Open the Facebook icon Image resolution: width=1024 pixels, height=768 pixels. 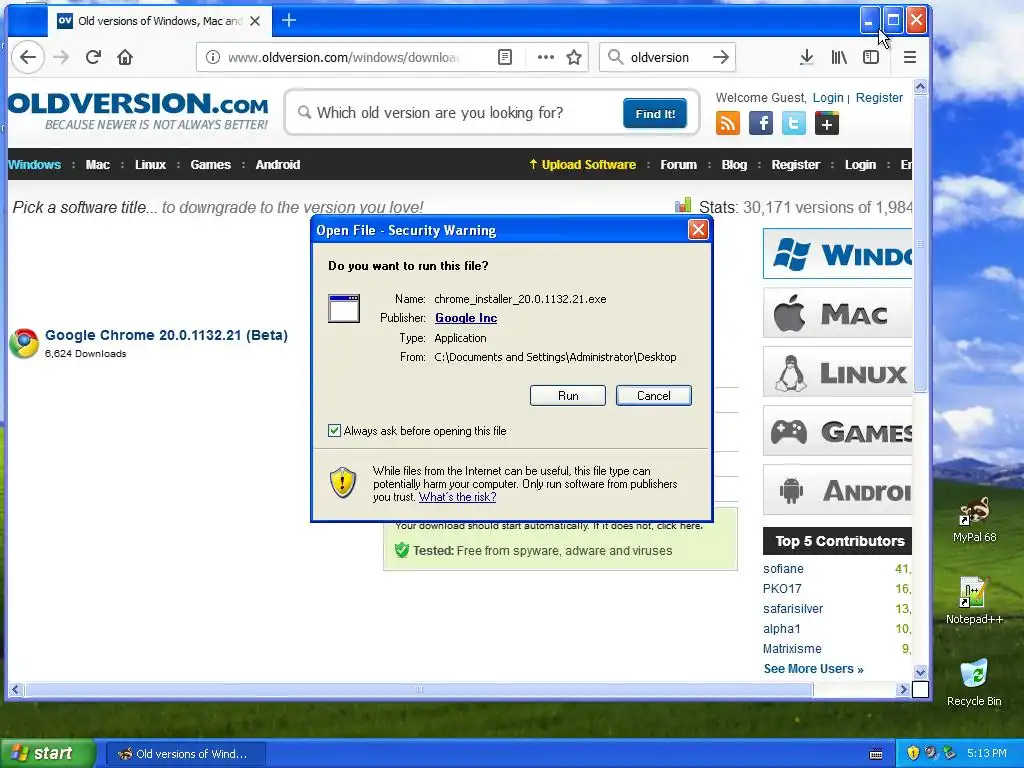761,123
